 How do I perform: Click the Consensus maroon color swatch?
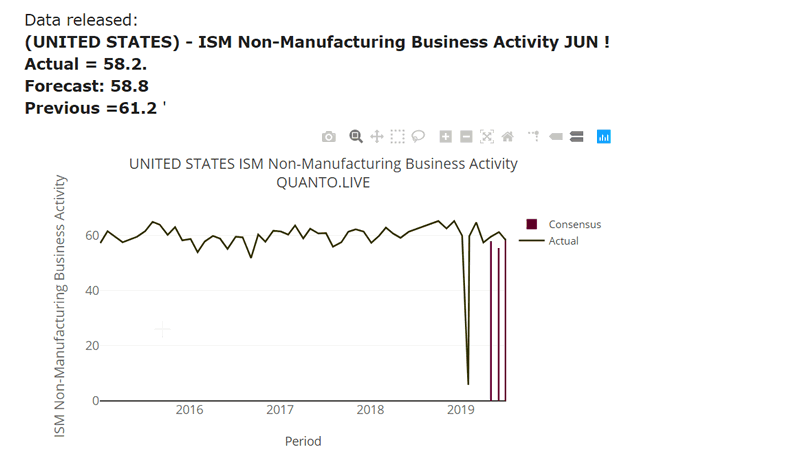(x=532, y=225)
